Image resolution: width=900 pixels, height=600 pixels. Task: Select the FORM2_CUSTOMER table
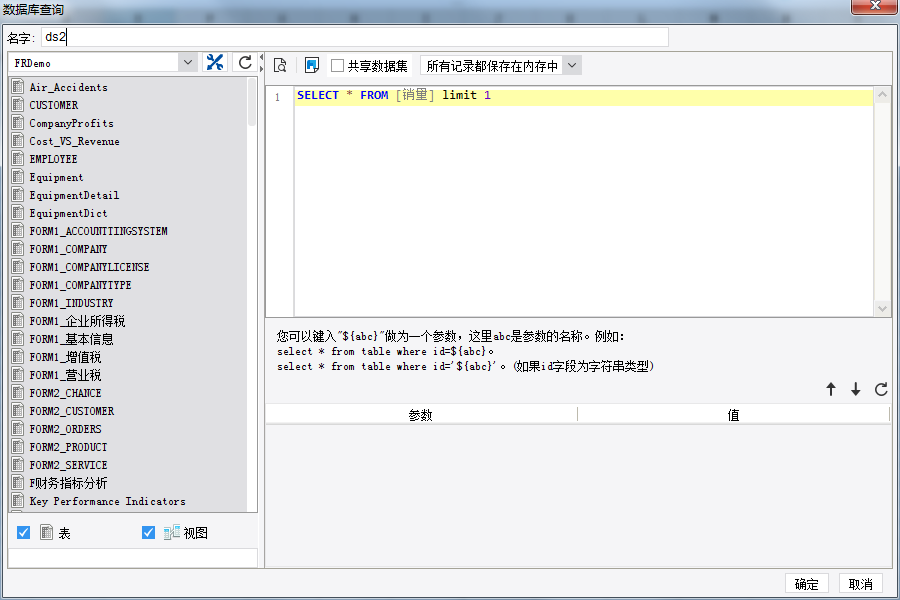(72, 411)
